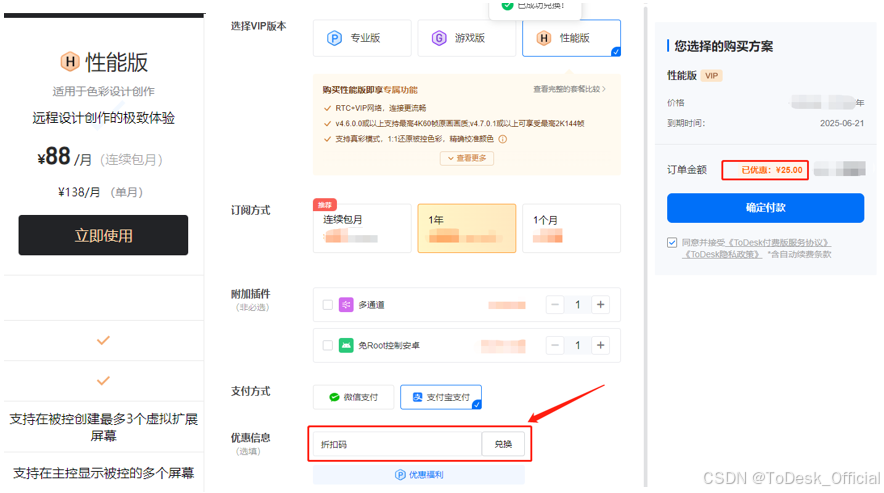Decrease the 多通道 quantity with minus
The height and width of the screenshot is (493, 884).
tap(555, 305)
